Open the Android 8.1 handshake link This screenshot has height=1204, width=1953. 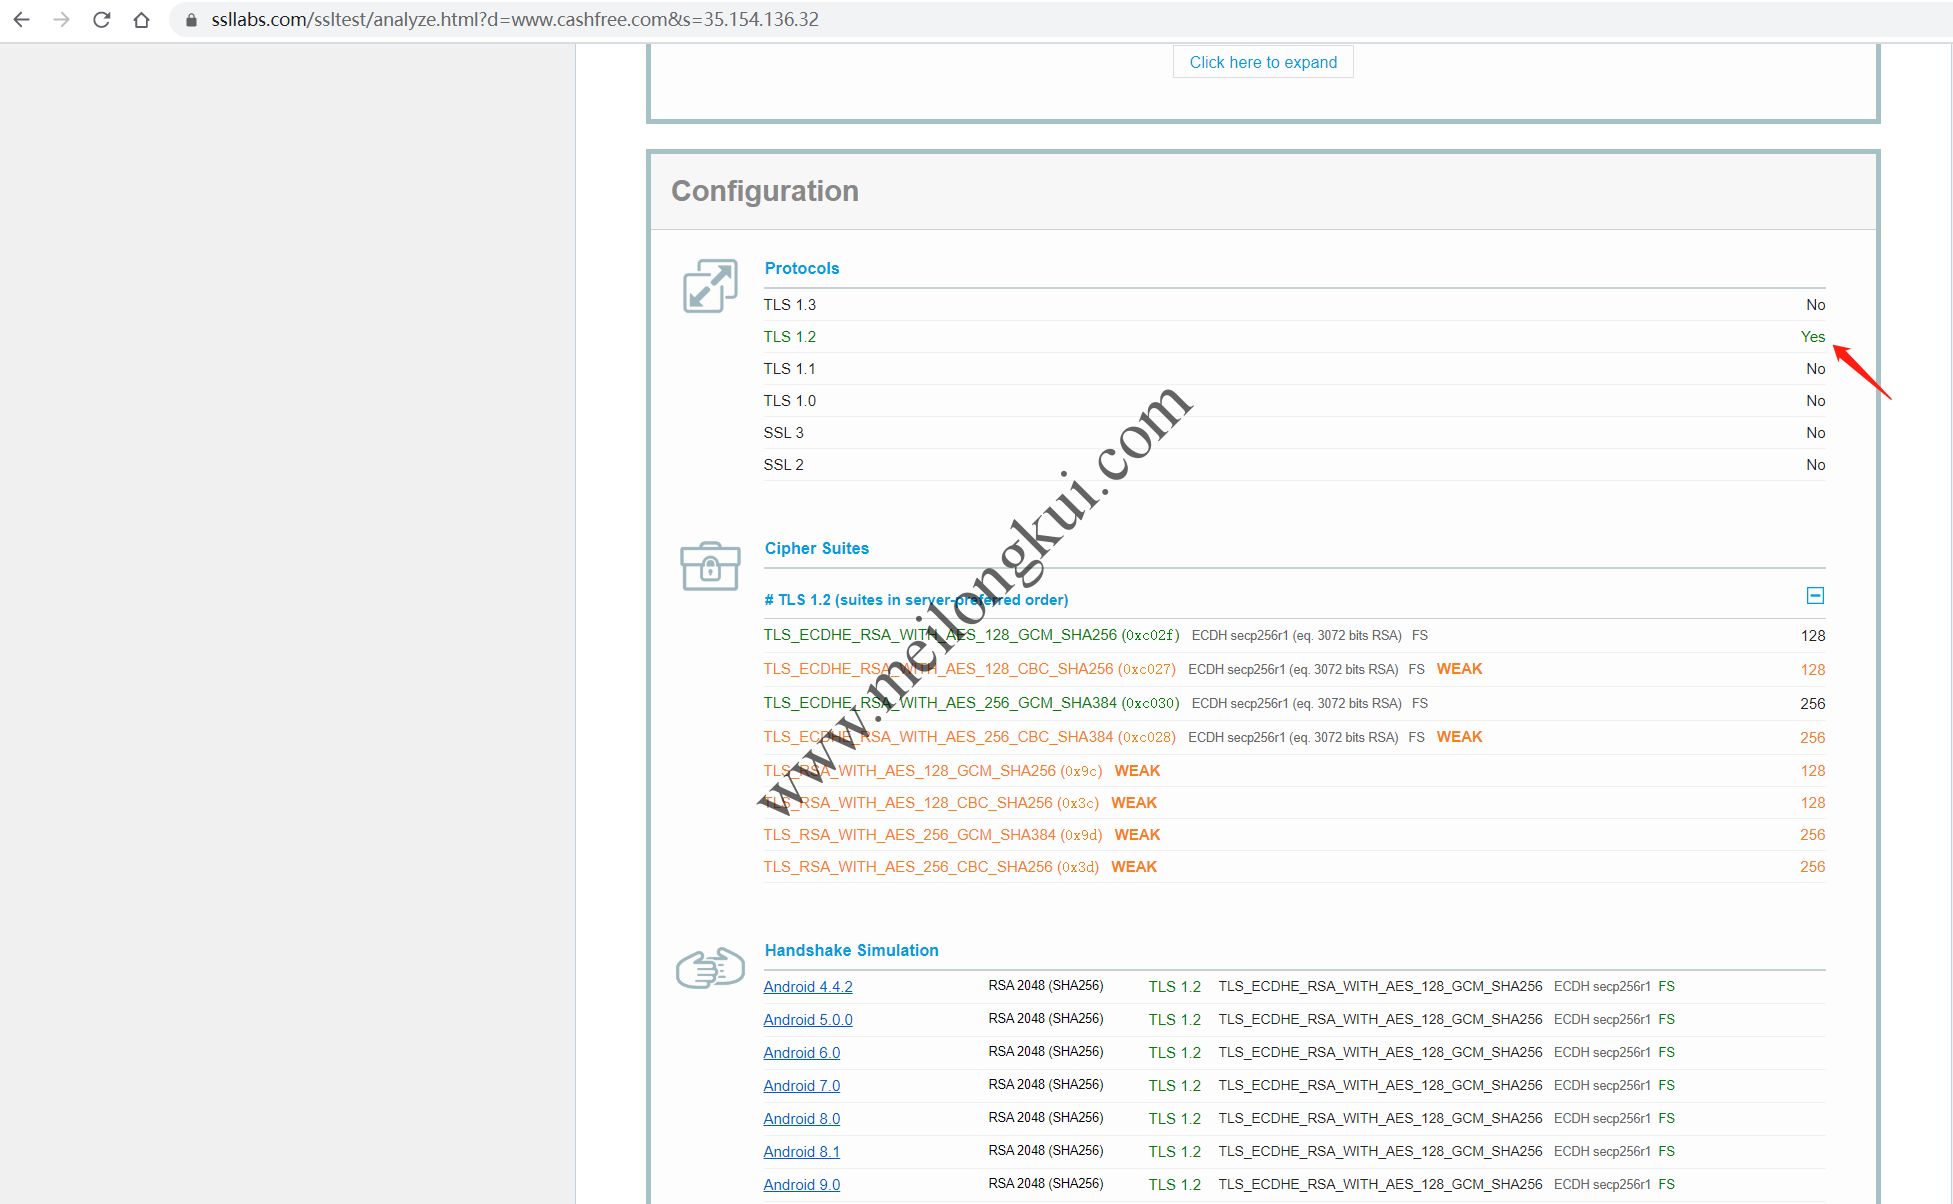click(802, 1152)
